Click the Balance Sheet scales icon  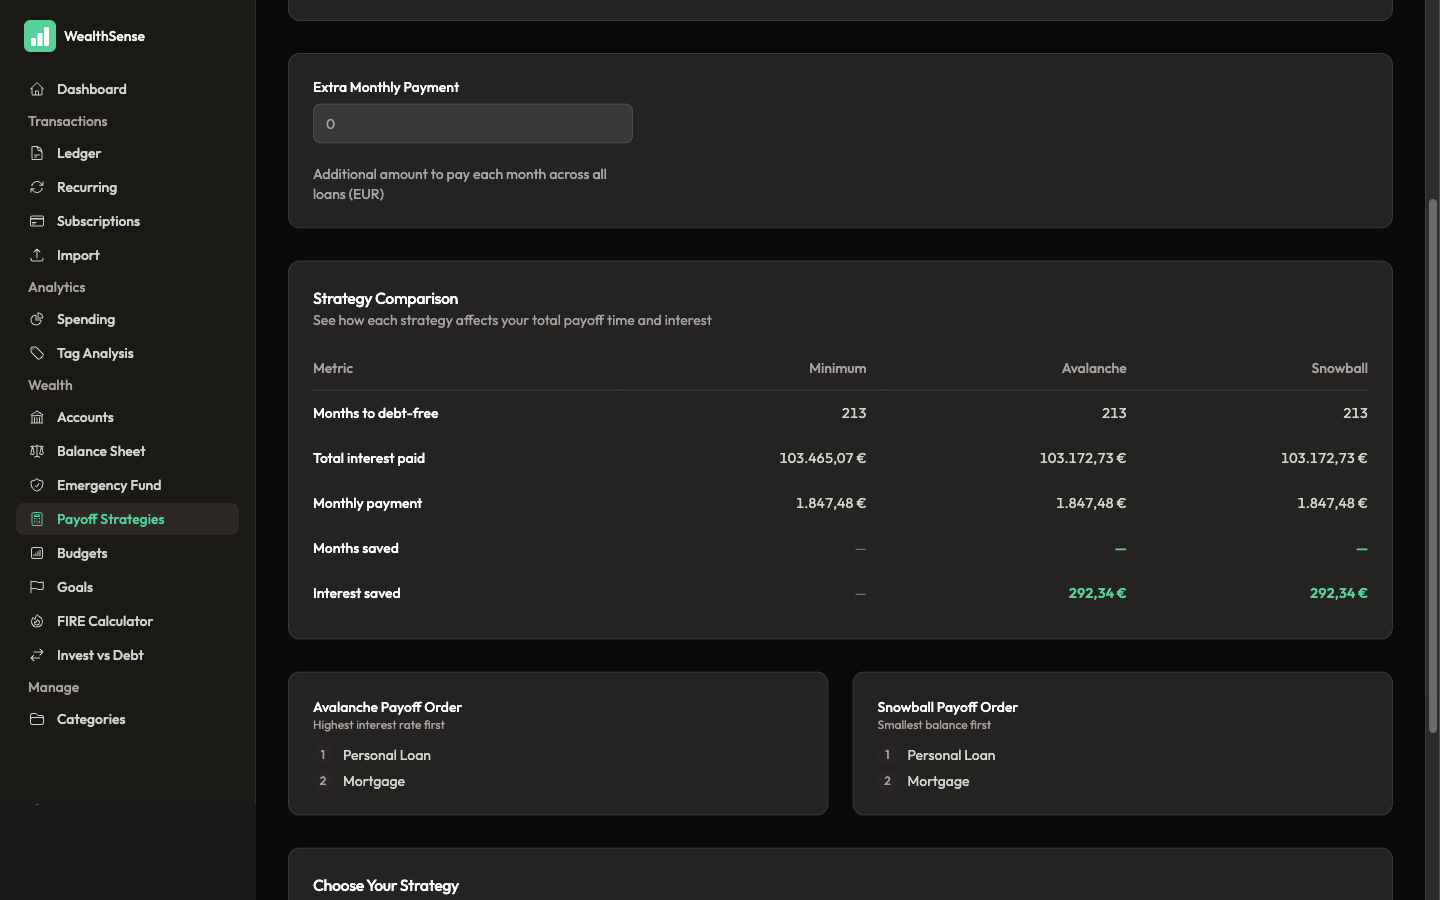click(37, 451)
